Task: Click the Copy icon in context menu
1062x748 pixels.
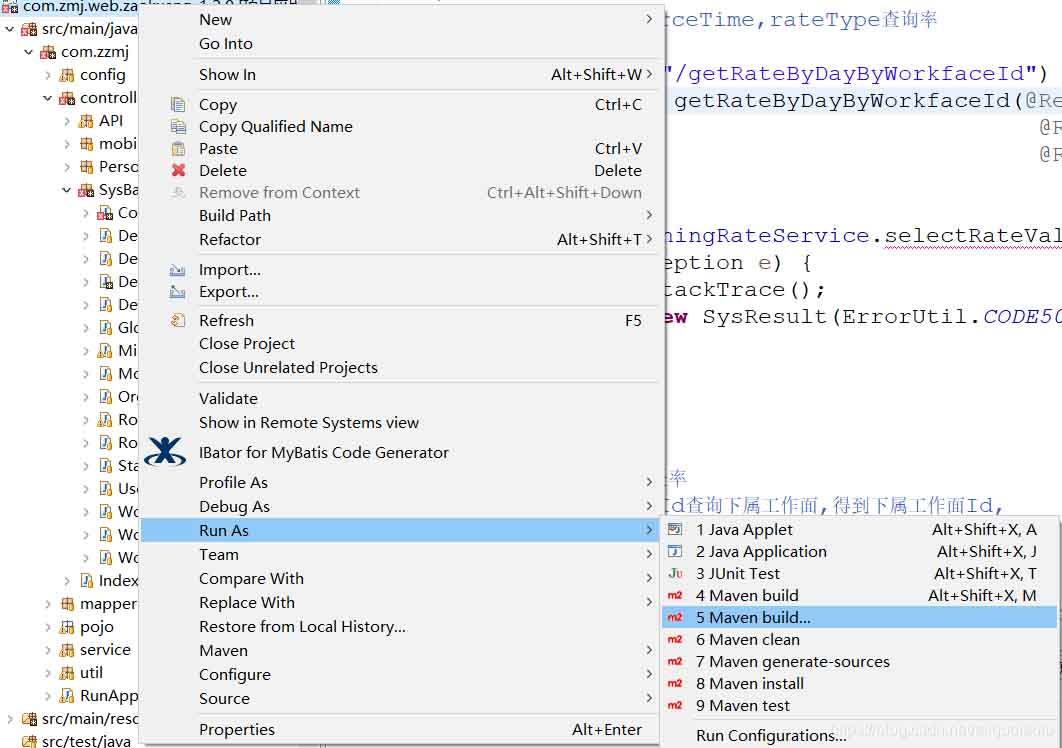Action: tap(178, 105)
